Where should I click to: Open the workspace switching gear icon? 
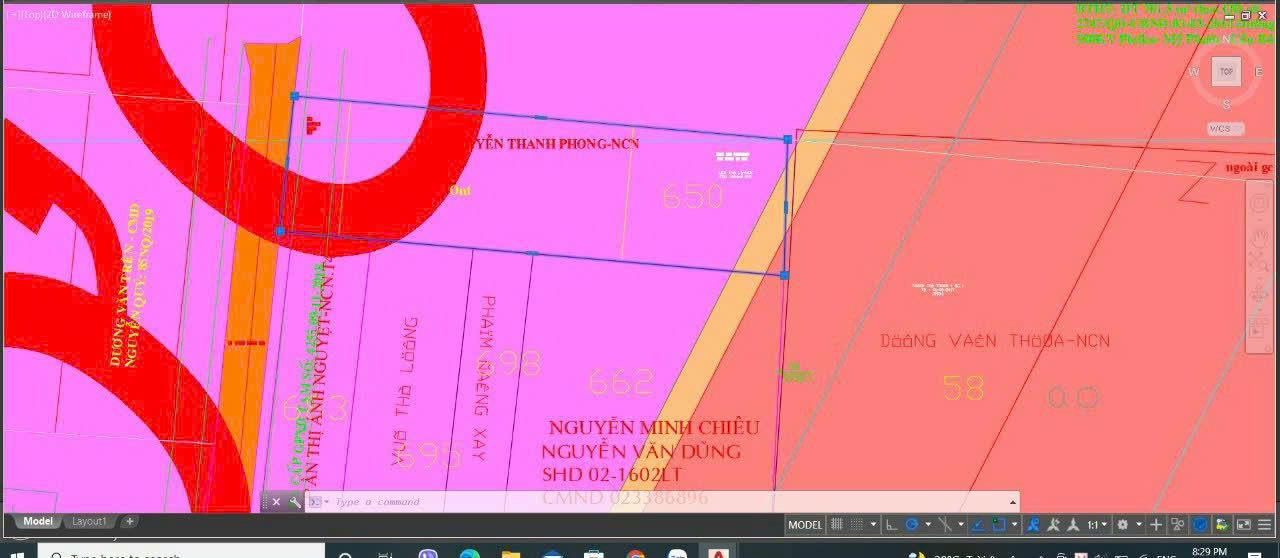[1123, 525]
